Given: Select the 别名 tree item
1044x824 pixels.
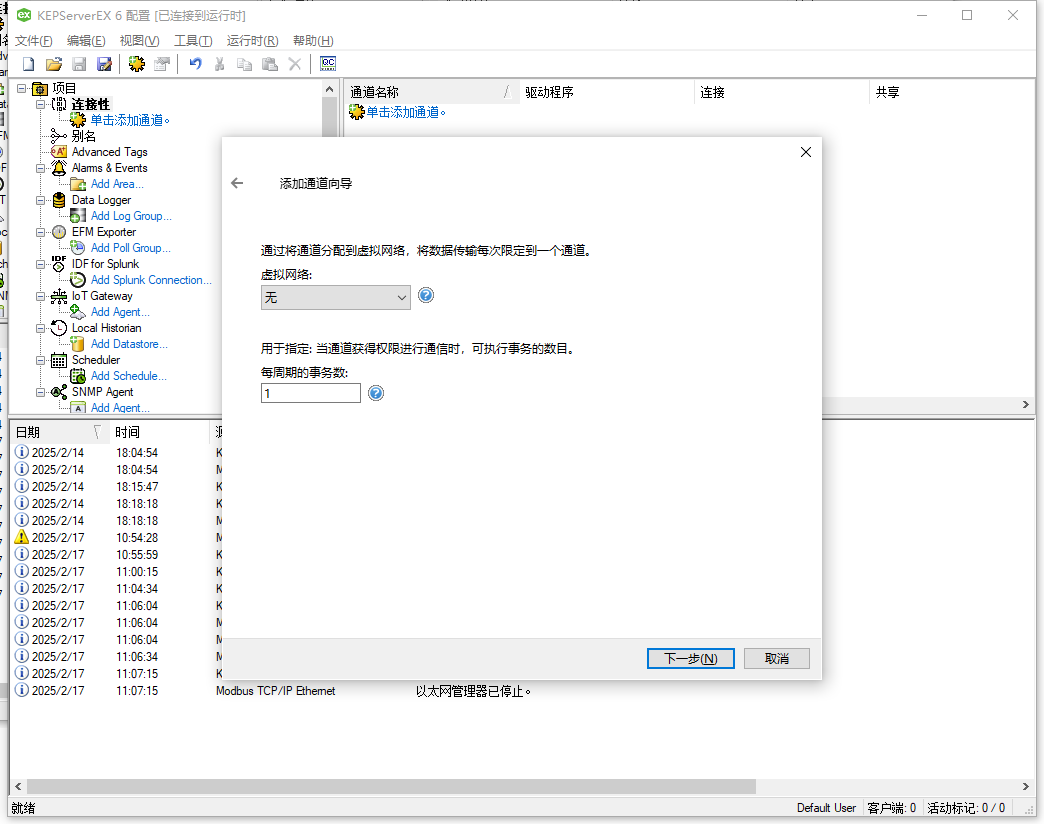Looking at the screenshot, I should pyautogui.click(x=83, y=136).
